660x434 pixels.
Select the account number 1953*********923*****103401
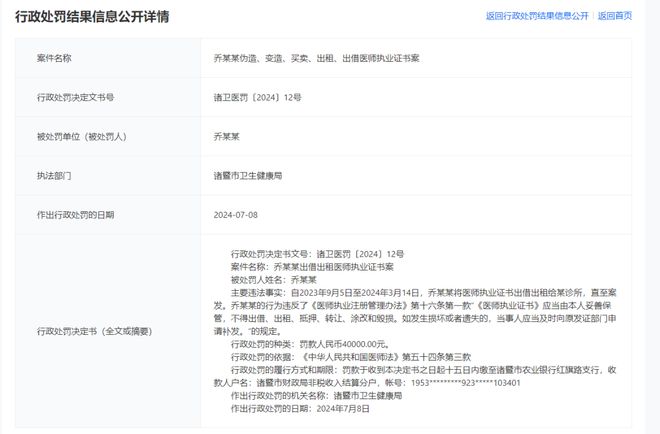pos(466,383)
